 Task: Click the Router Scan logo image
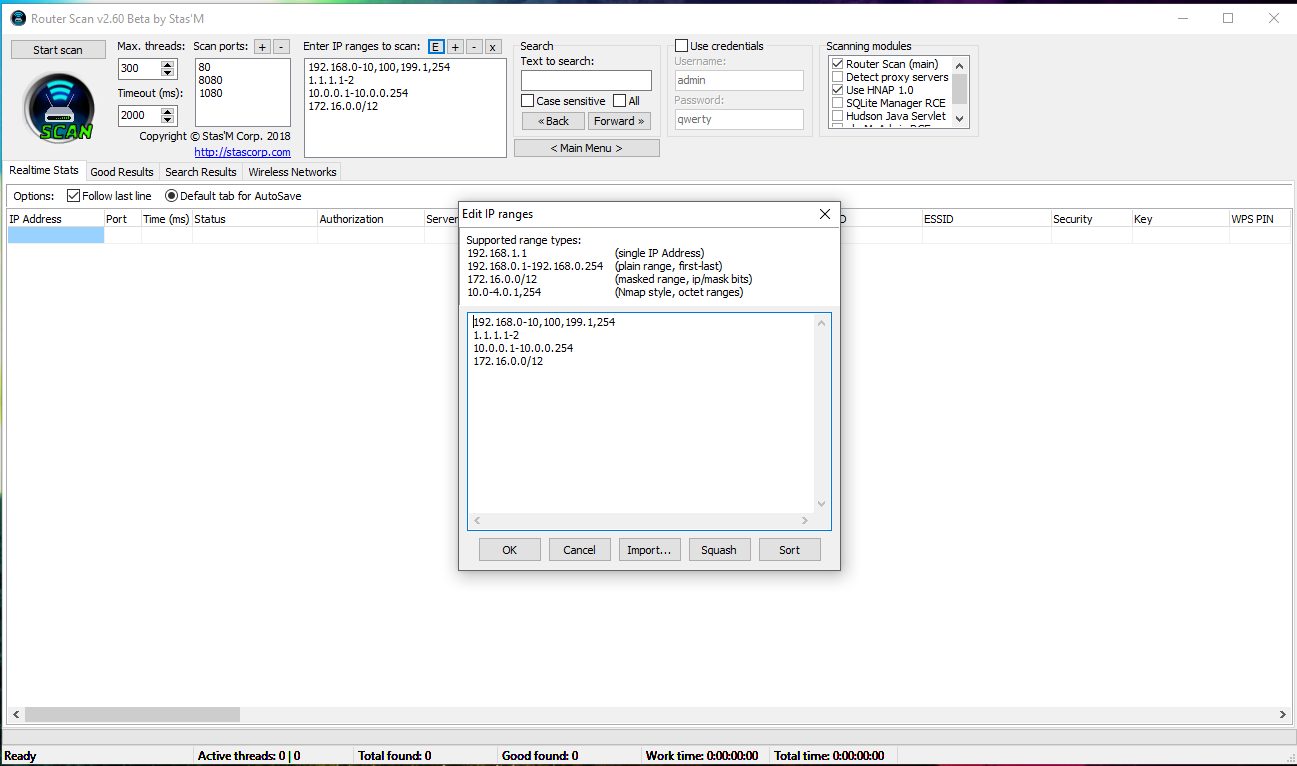tap(59, 108)
